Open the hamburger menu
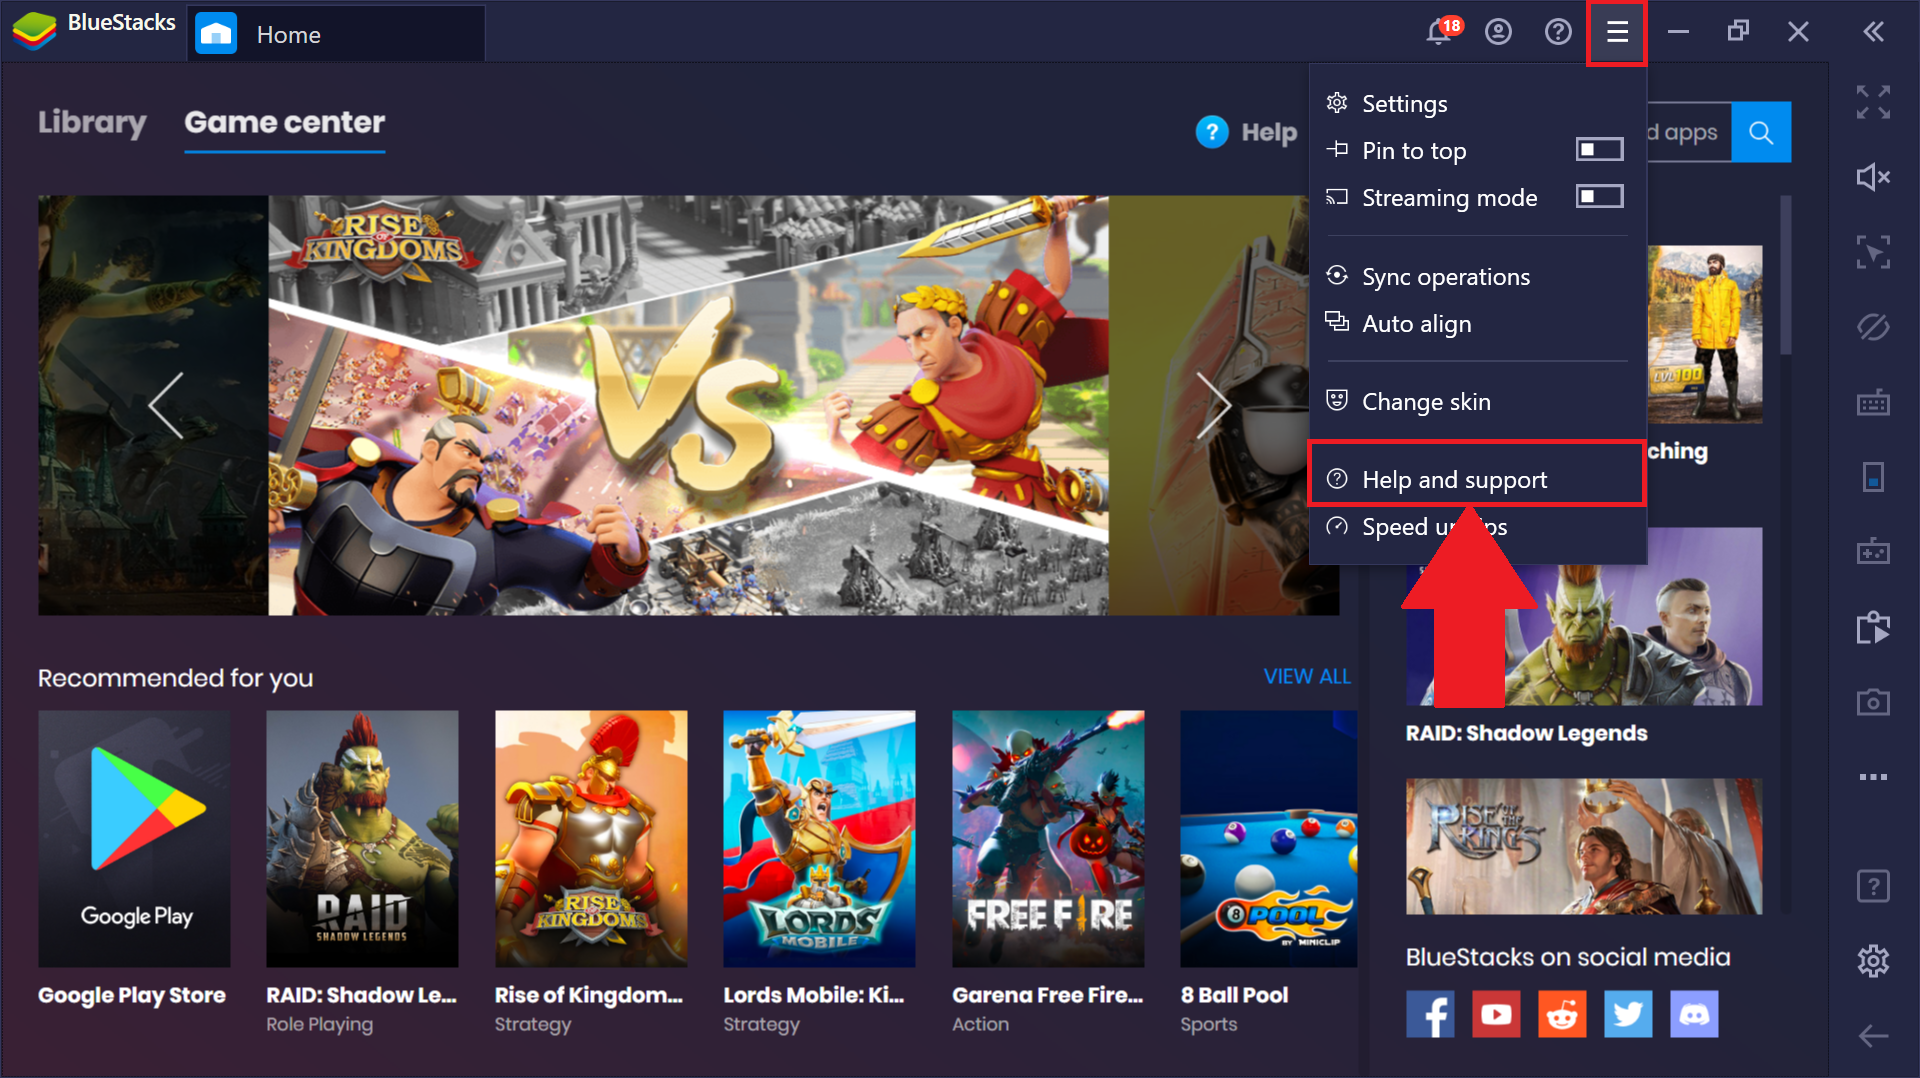The height and width of the screenshot is (1078, 1920). 1616,31
